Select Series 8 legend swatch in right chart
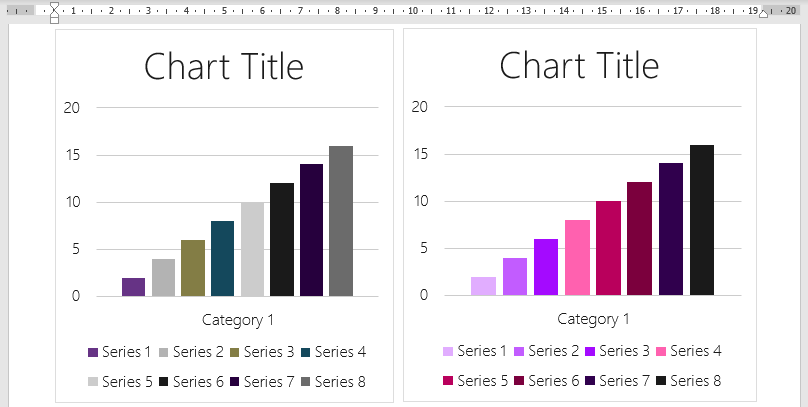 click(x=661, y=381)
